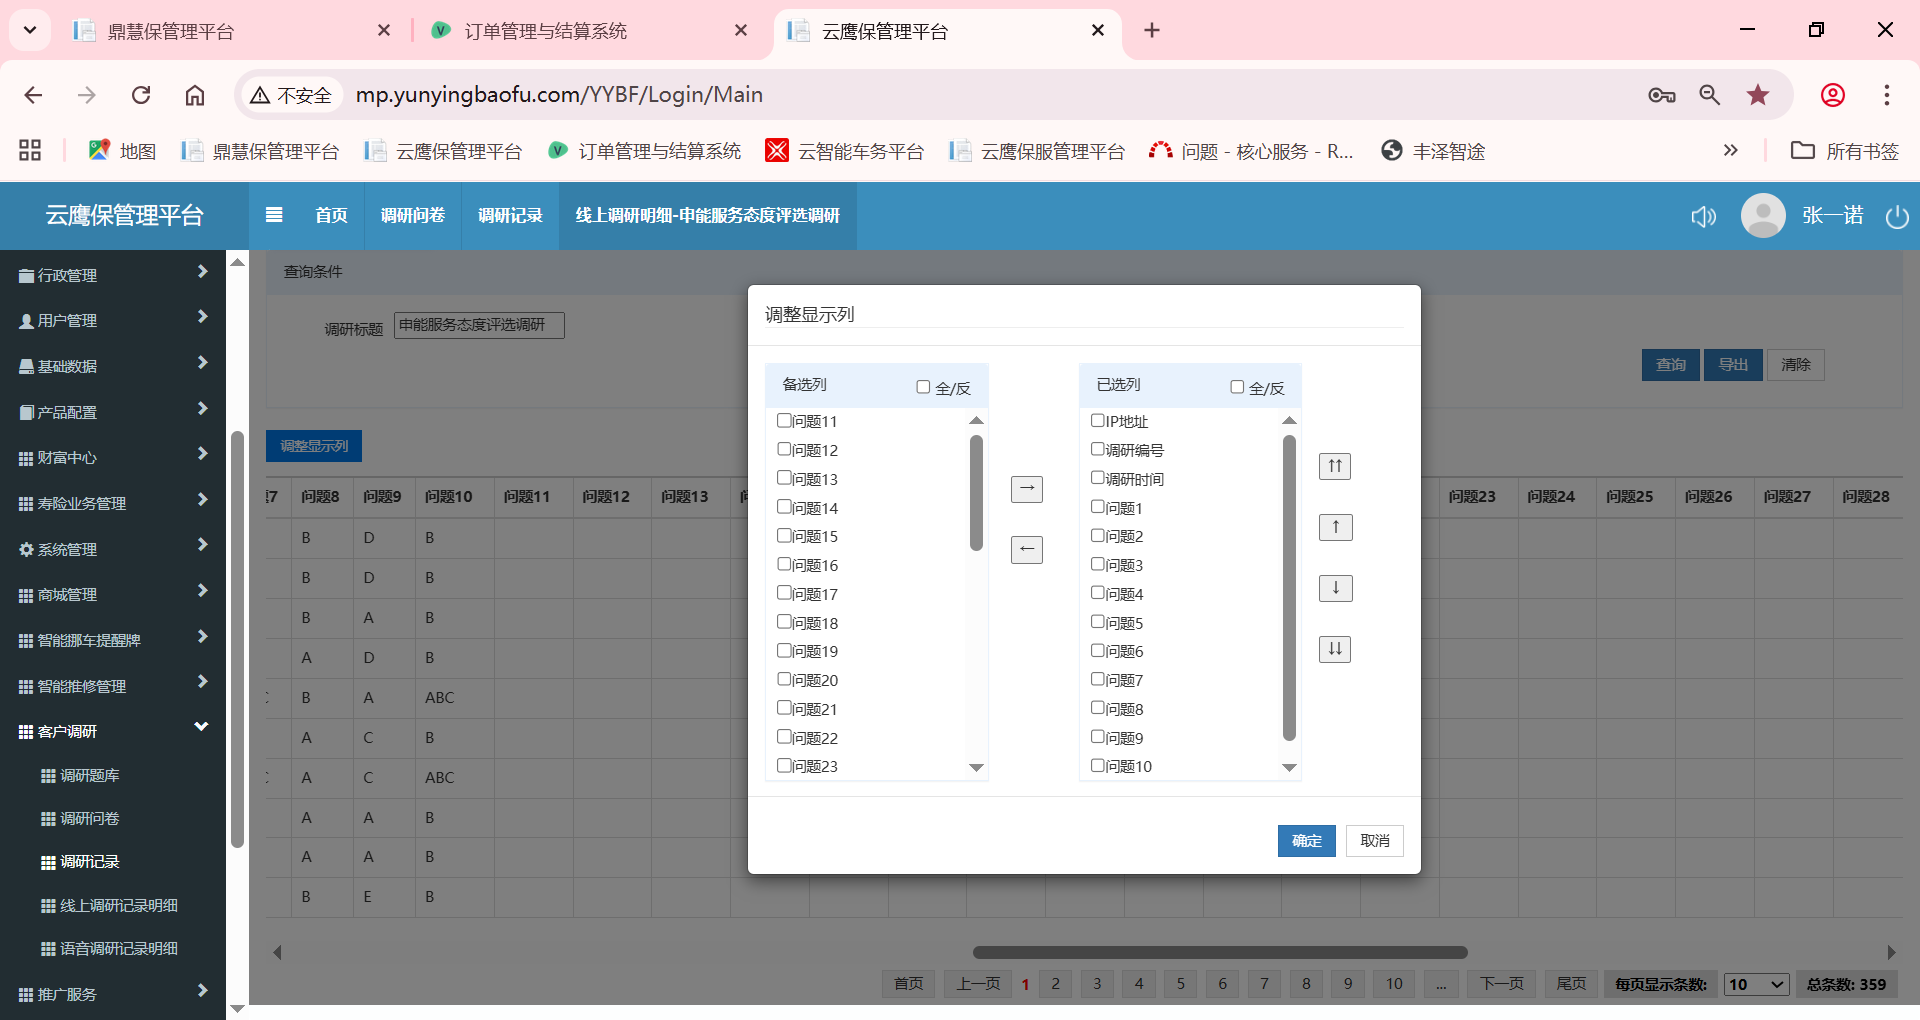Click the move-right arrow button in dialog
The image size is (1920, 1020).
pos(1026,489)
